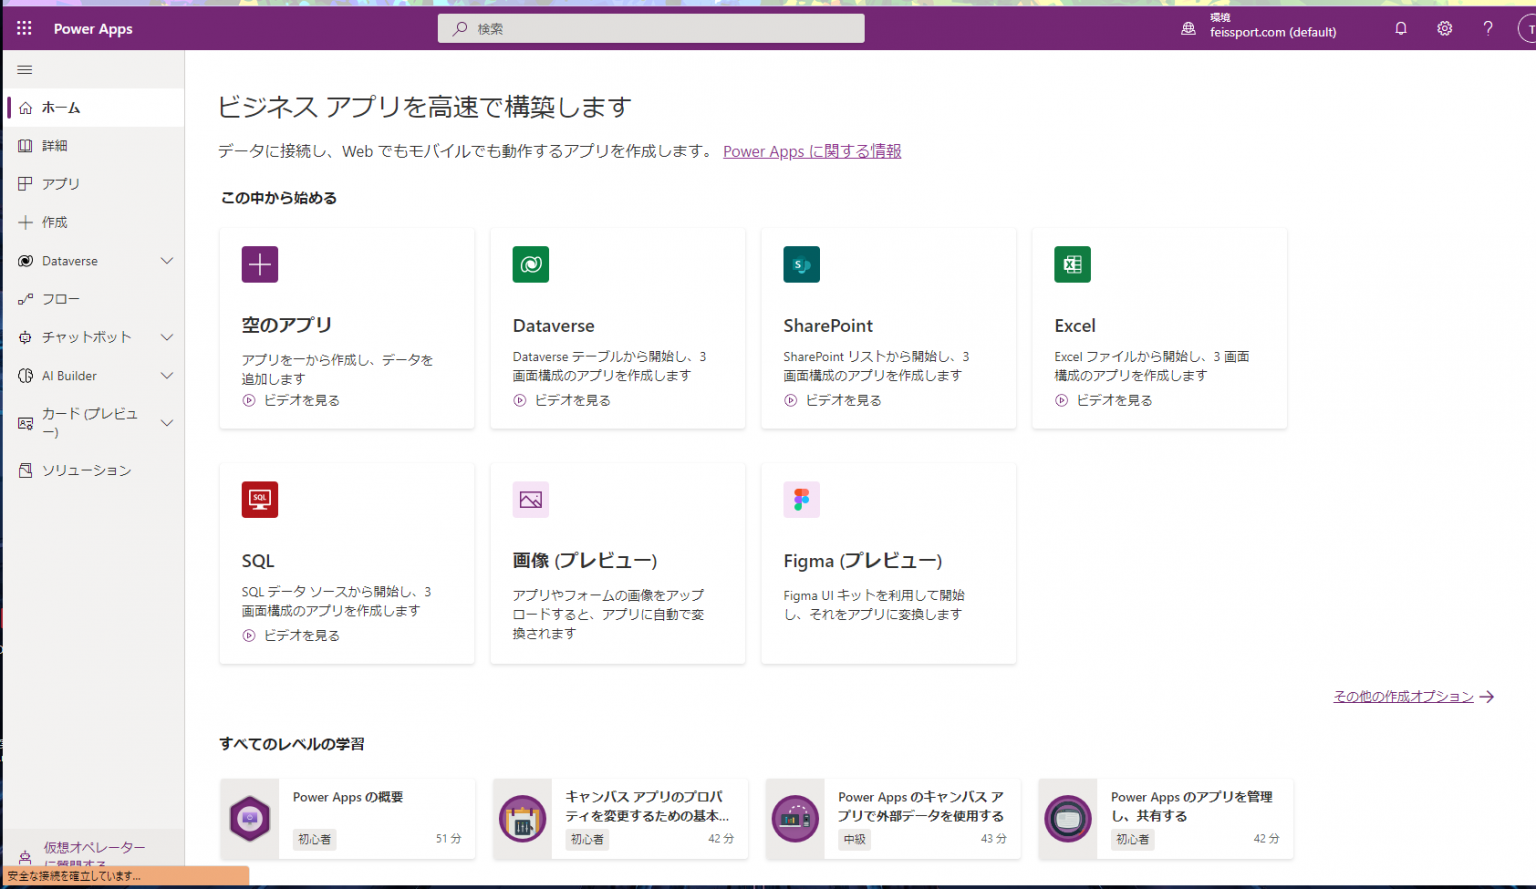This screenshot has width=1536, height=889.
Task: Choose the Excel tile icon
Action: click(x=1072, y=265)
